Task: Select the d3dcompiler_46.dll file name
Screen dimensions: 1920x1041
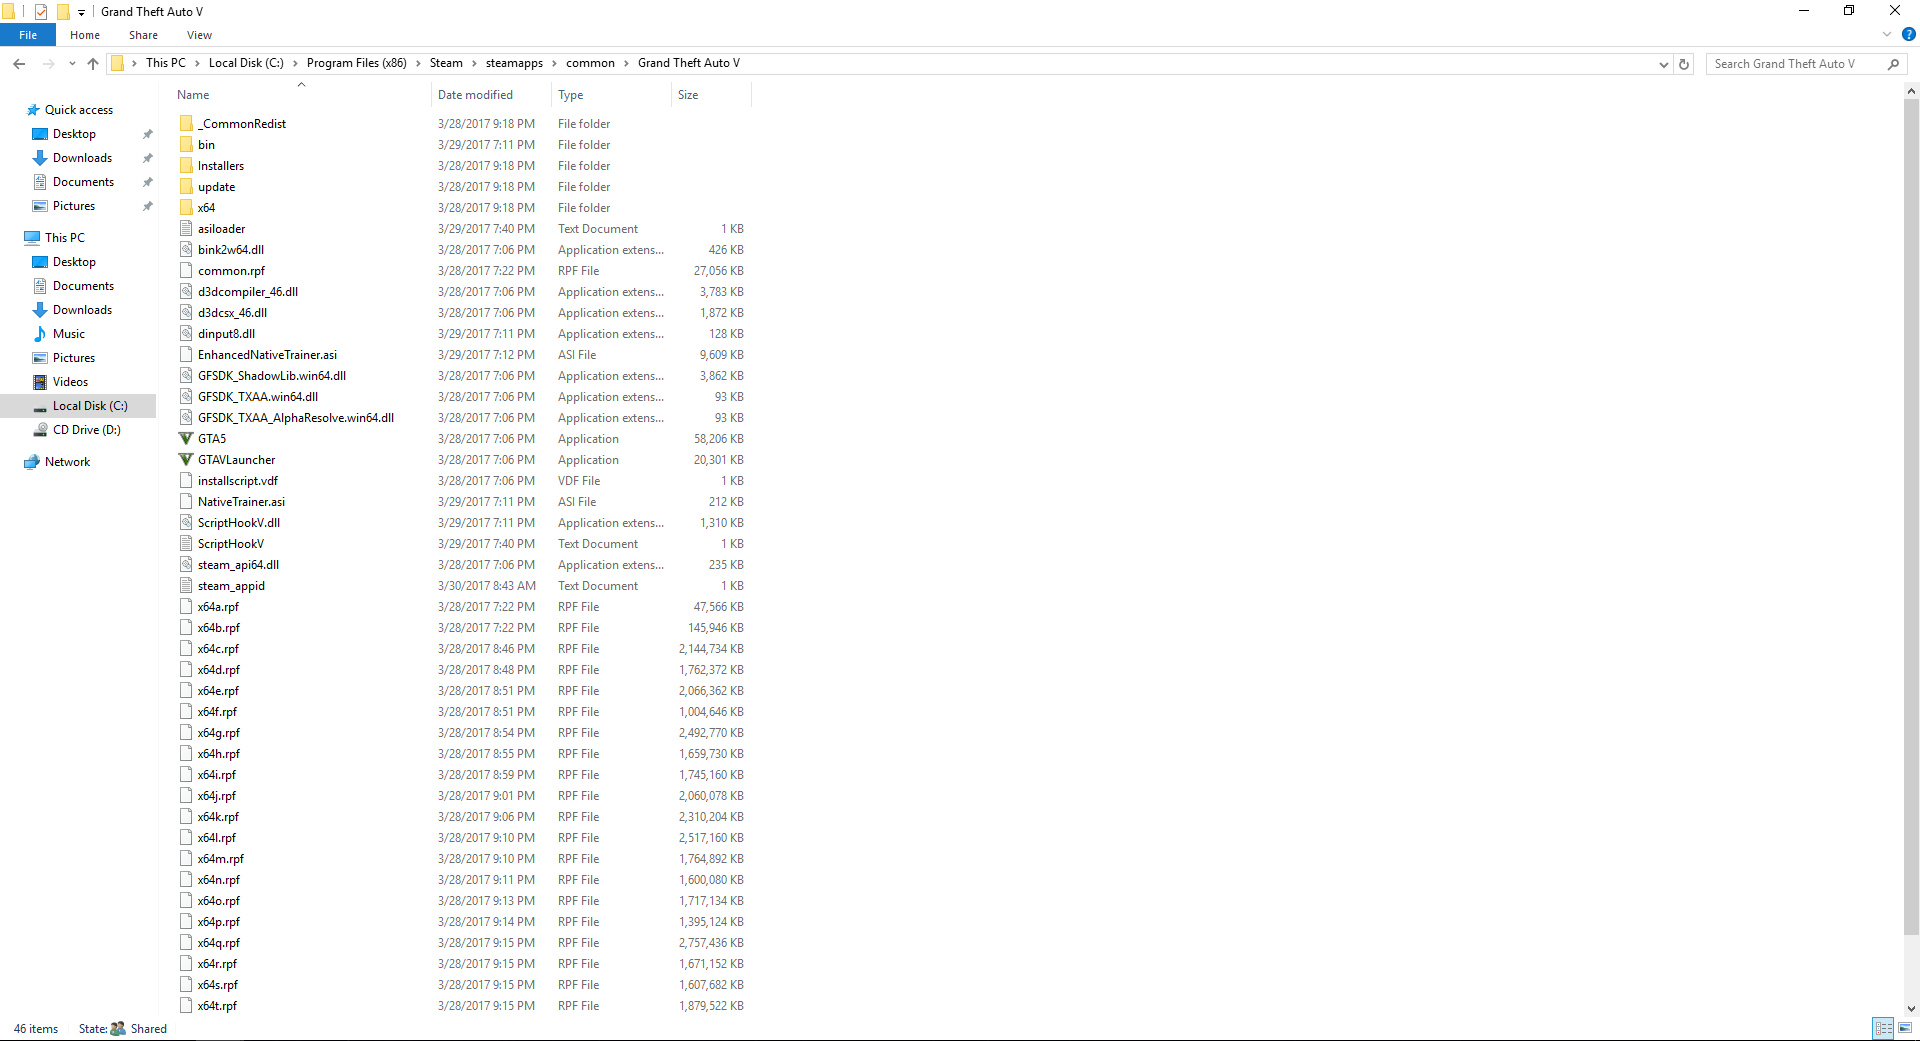Action: (248, 292)
